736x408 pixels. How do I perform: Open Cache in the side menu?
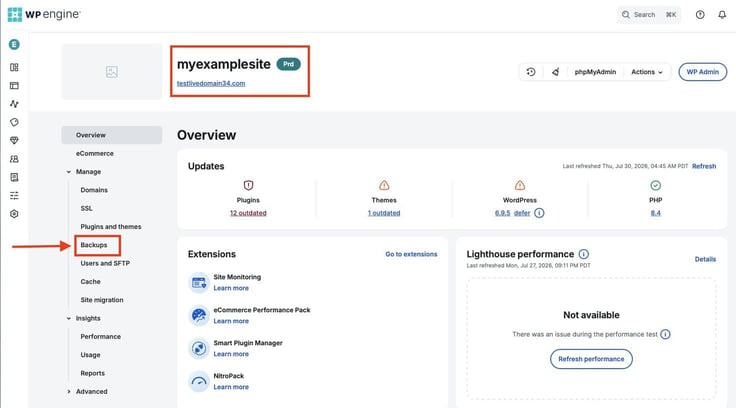[91, 282]
